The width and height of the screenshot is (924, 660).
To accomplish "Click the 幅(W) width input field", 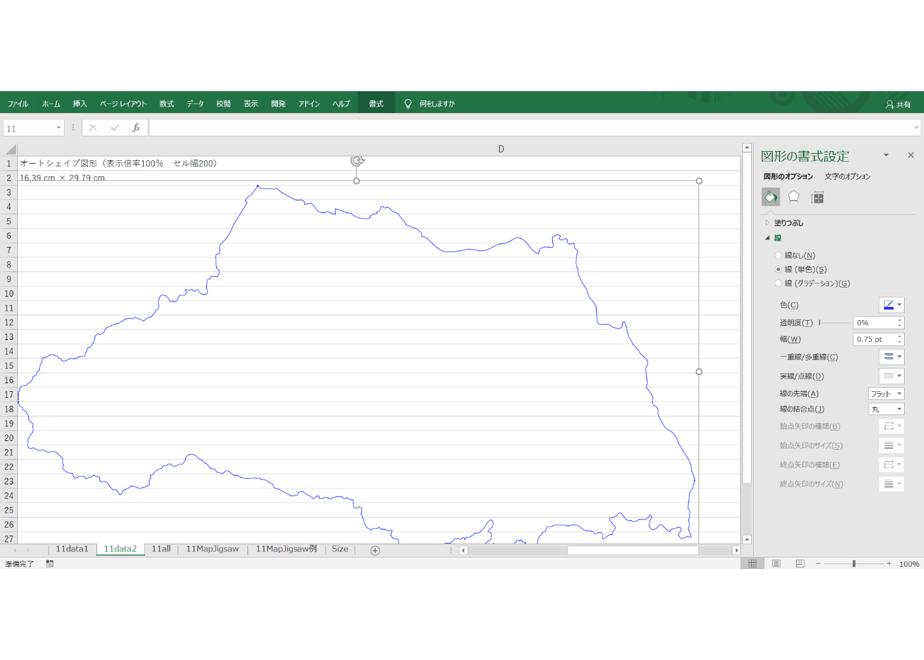I will 874,339.
